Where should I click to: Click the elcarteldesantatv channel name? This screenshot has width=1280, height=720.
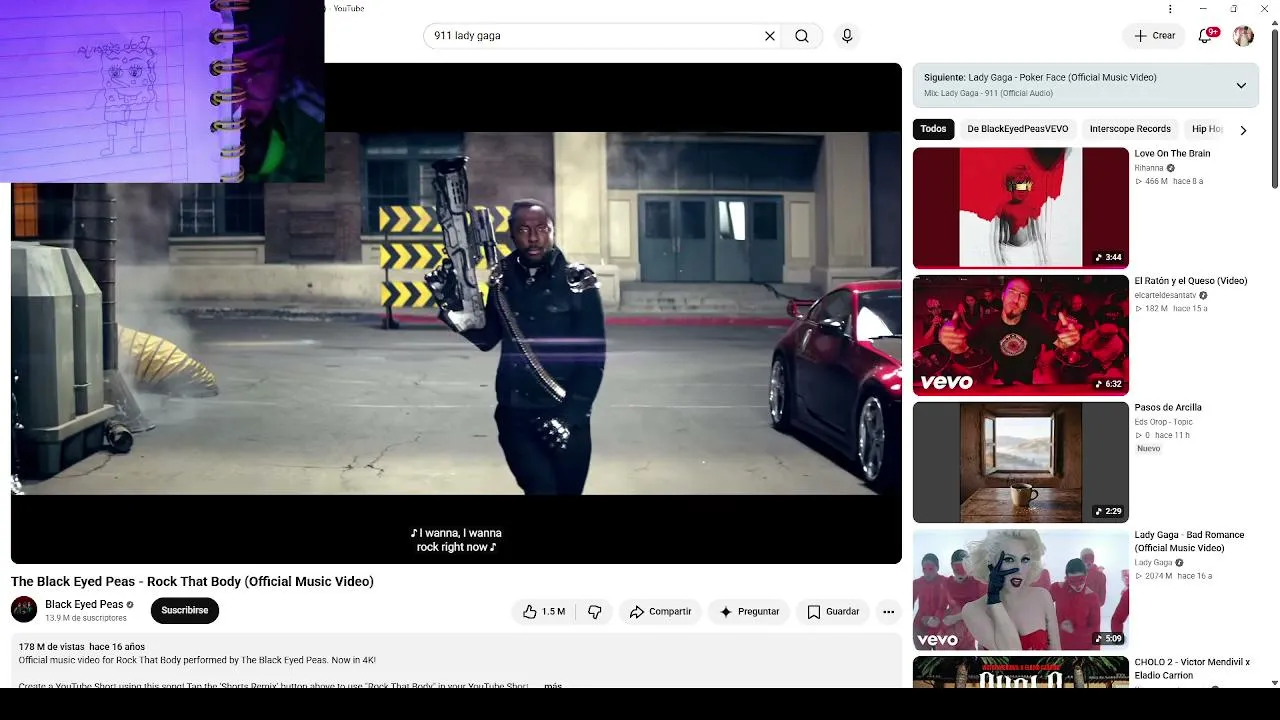[1165, 295]
